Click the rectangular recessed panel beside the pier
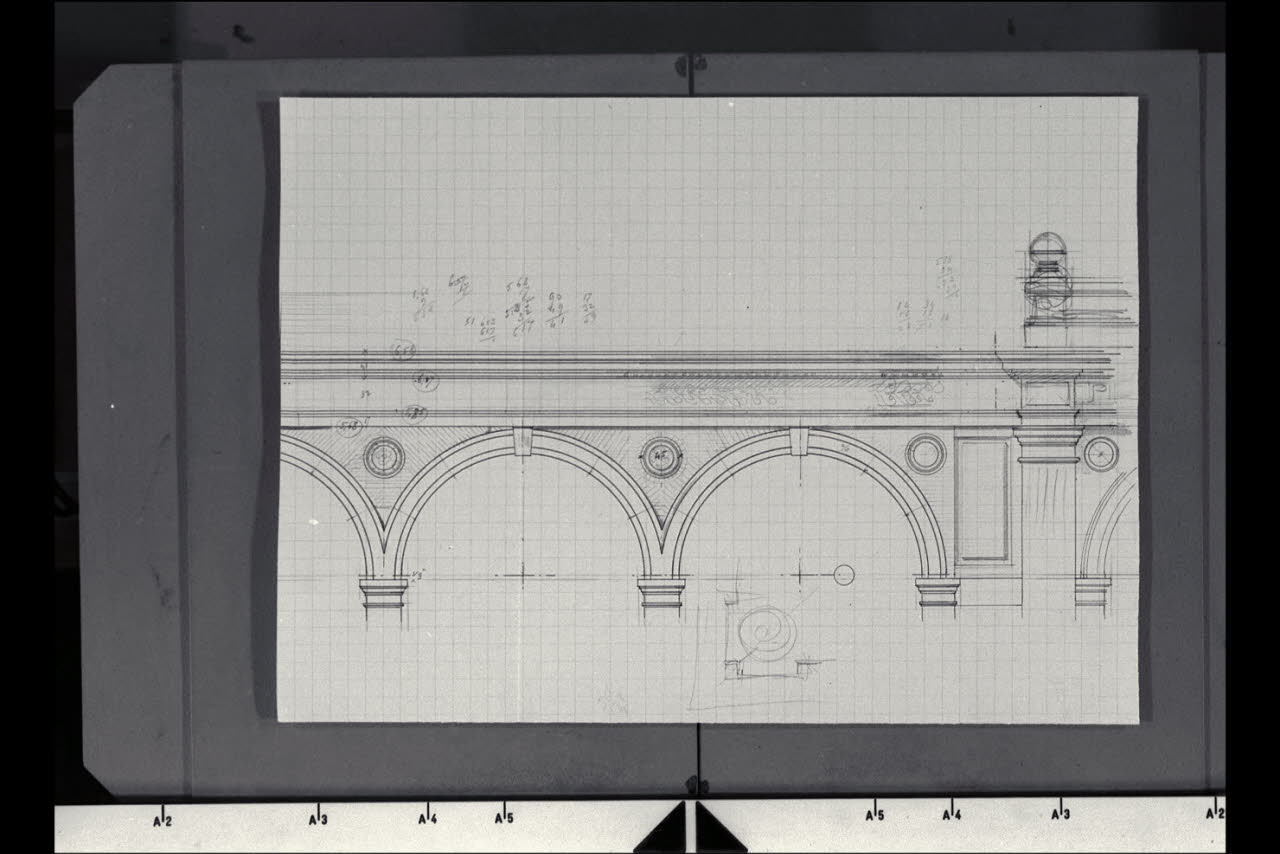 983,500
